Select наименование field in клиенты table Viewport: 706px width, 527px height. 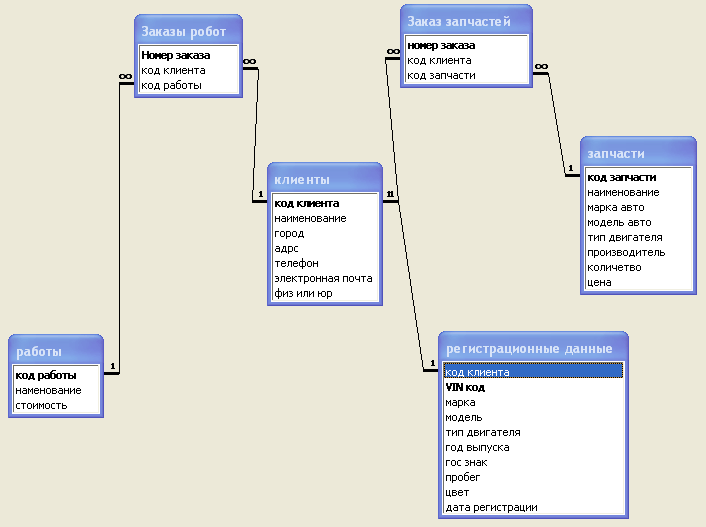(x=325, y=218)
